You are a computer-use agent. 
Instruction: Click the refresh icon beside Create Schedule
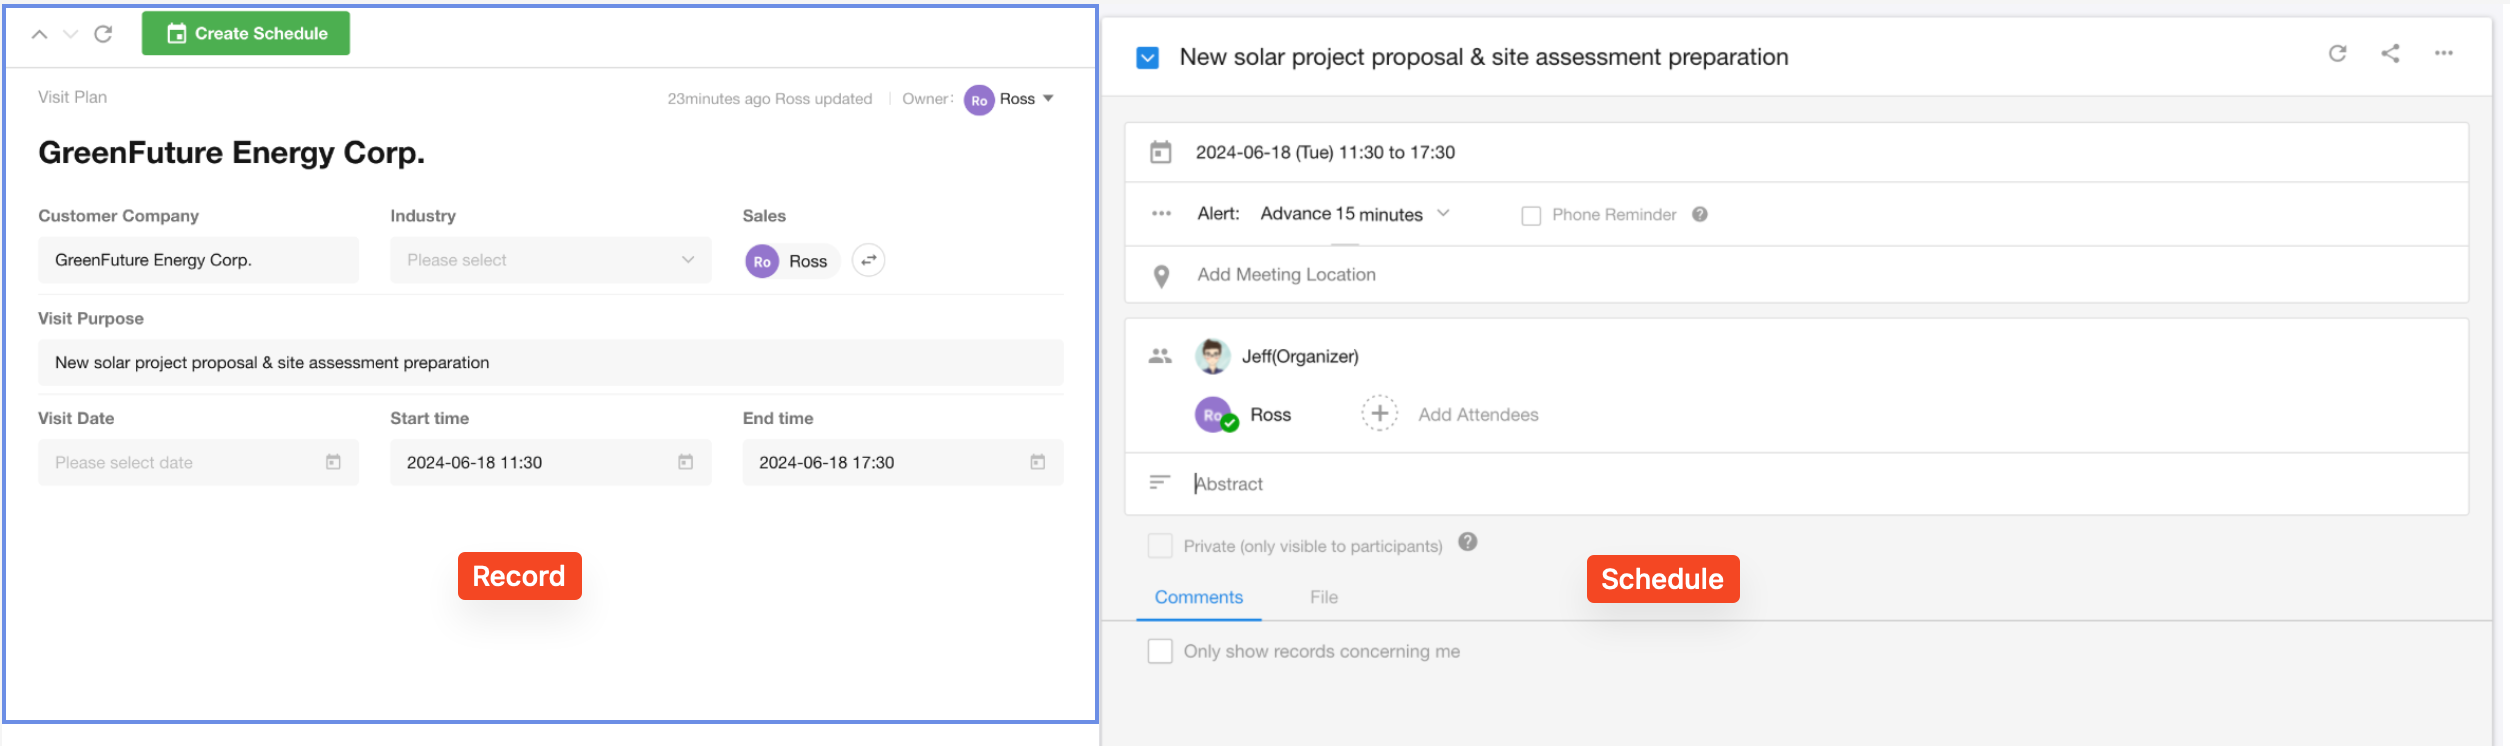(103, 34)
